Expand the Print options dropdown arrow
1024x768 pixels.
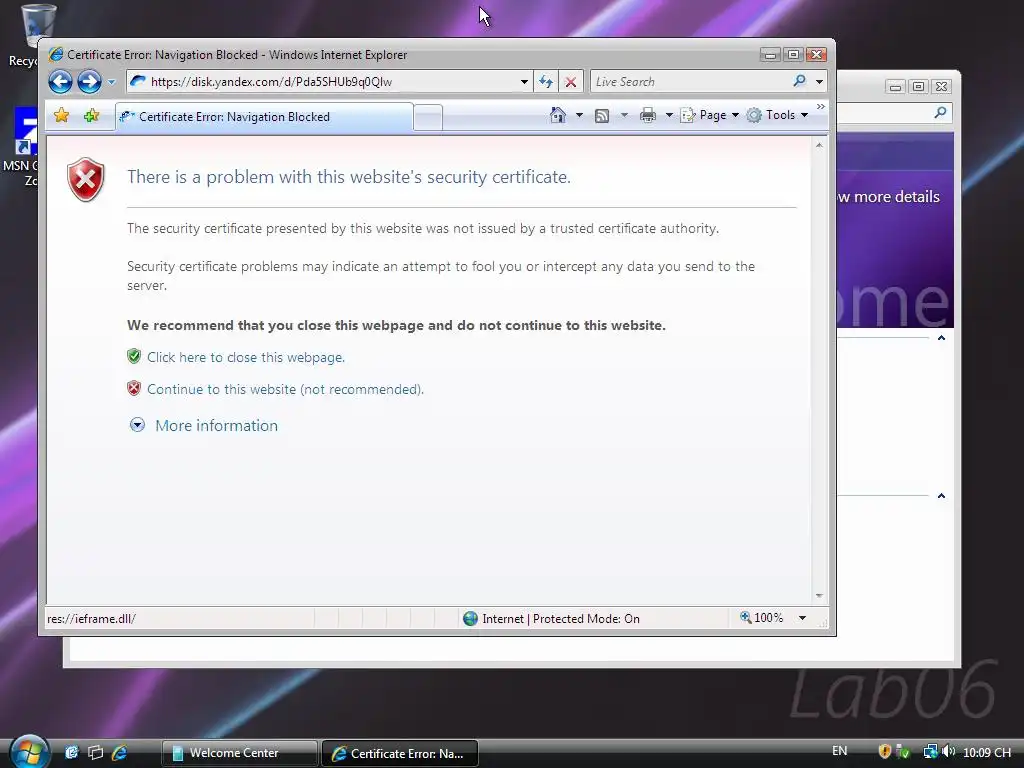(x=669, y=115)
